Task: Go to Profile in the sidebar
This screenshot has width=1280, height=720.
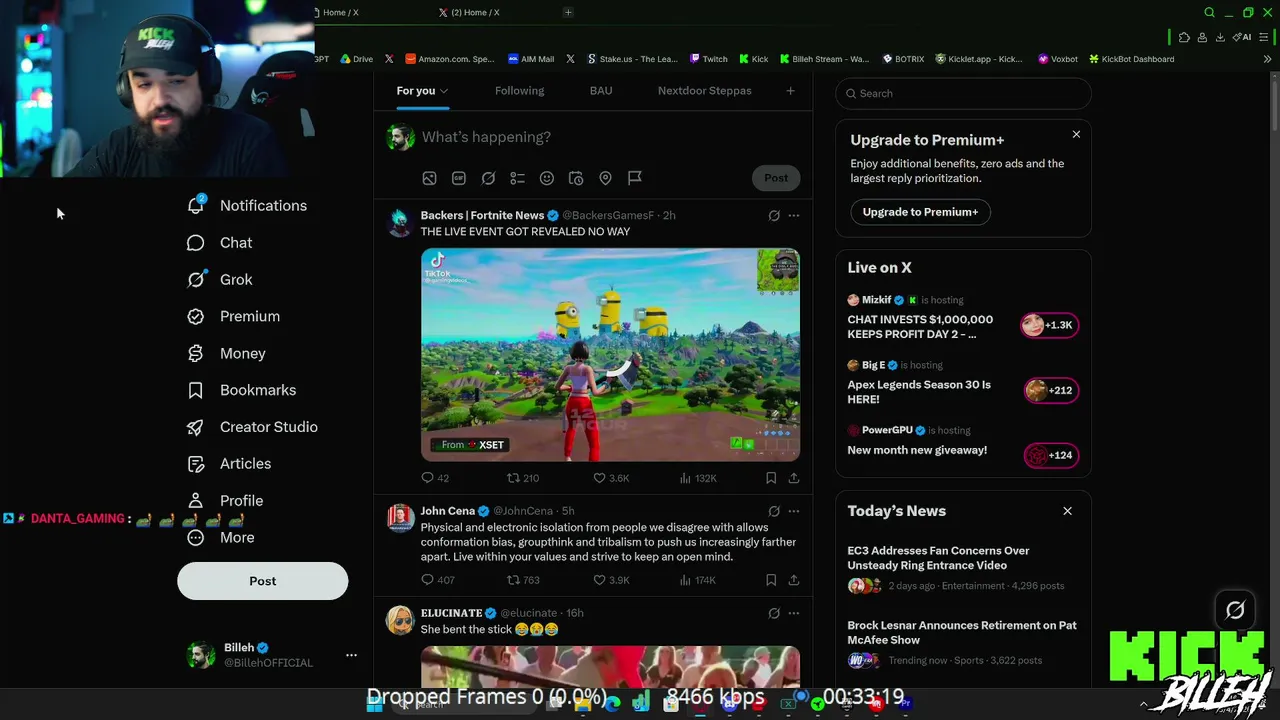Action: [226, 500]
